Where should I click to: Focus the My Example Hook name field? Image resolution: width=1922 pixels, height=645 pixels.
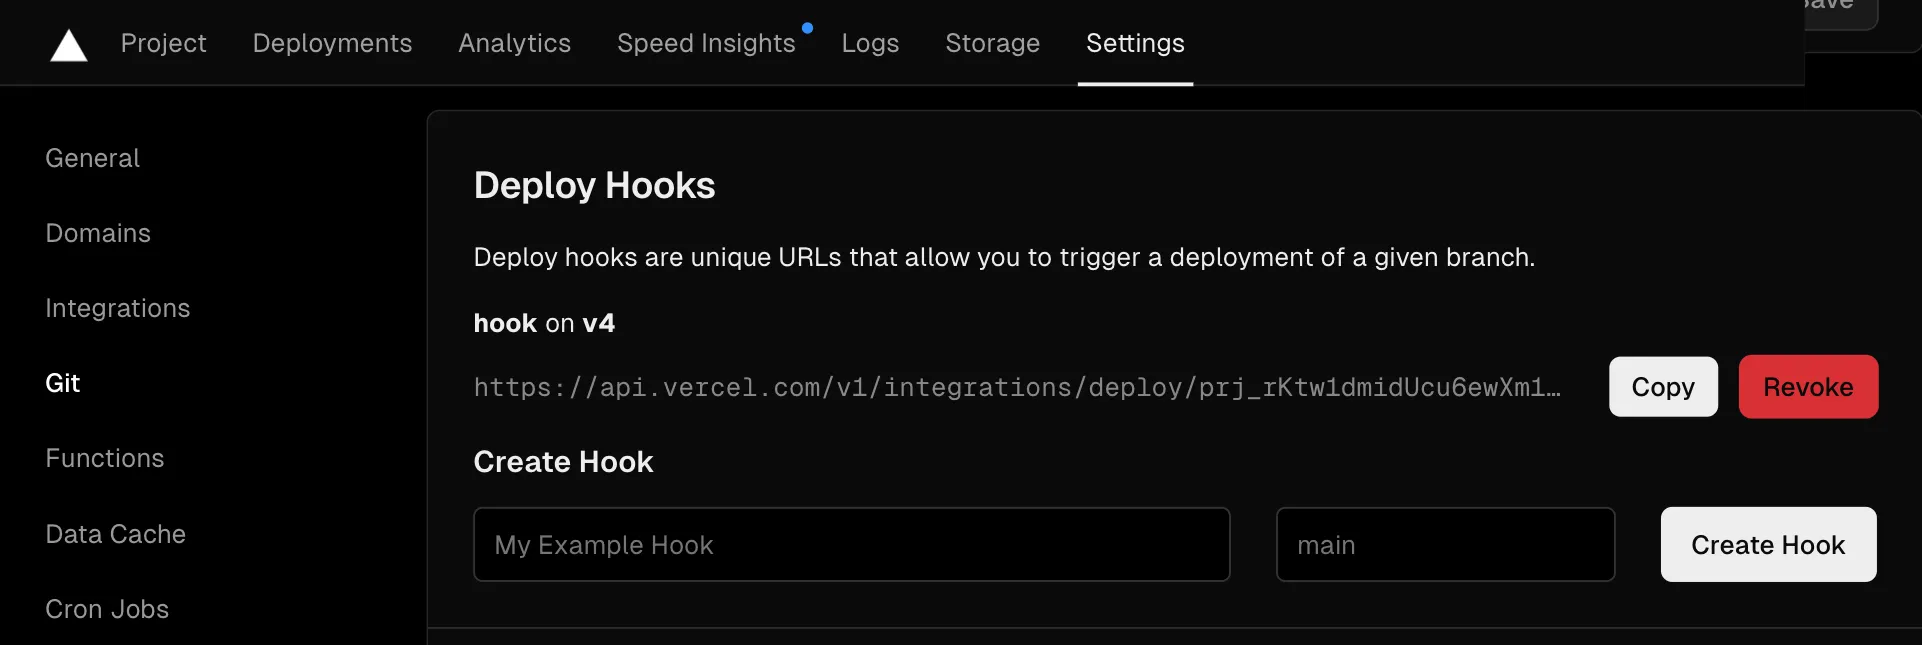(x=851, y=545)
